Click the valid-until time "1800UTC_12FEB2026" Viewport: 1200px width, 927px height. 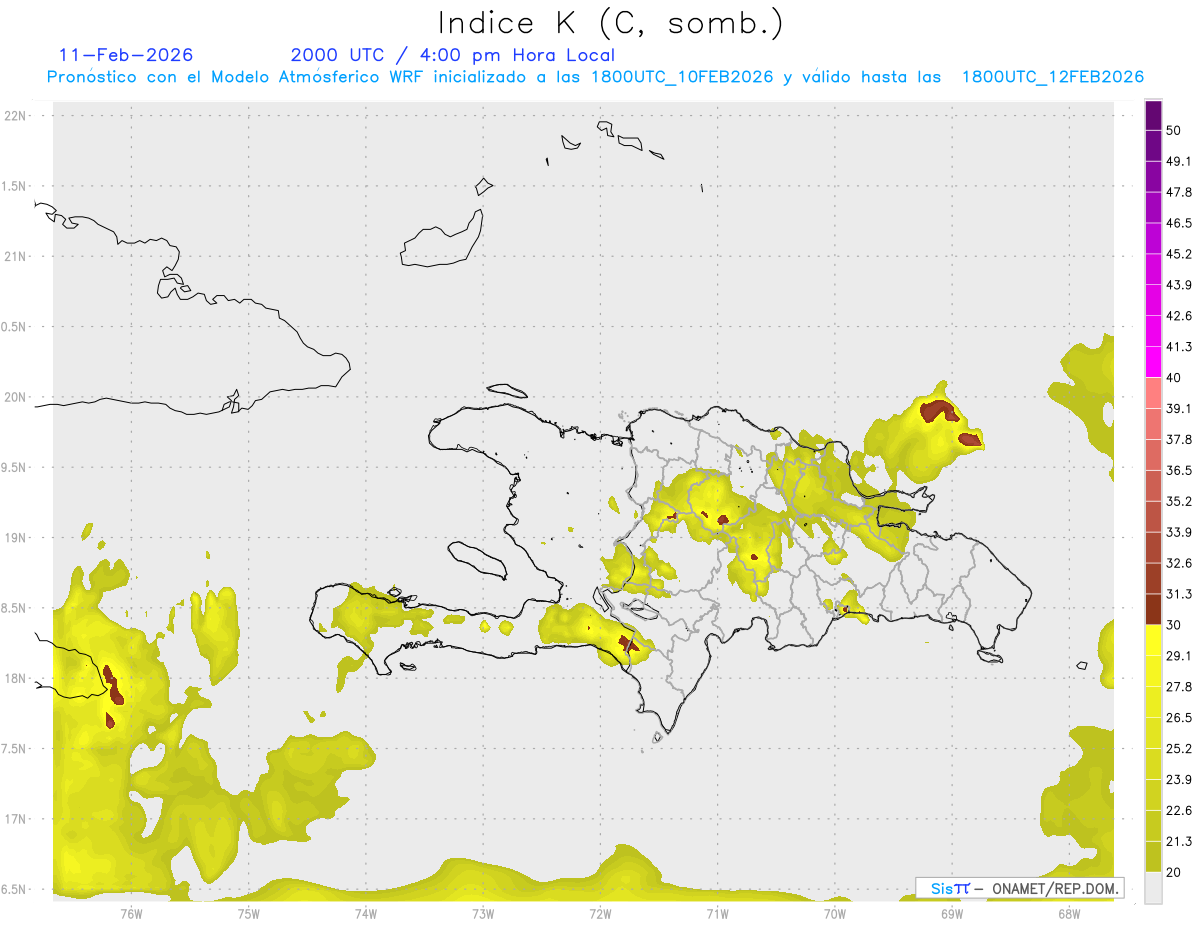point(1052,77)
